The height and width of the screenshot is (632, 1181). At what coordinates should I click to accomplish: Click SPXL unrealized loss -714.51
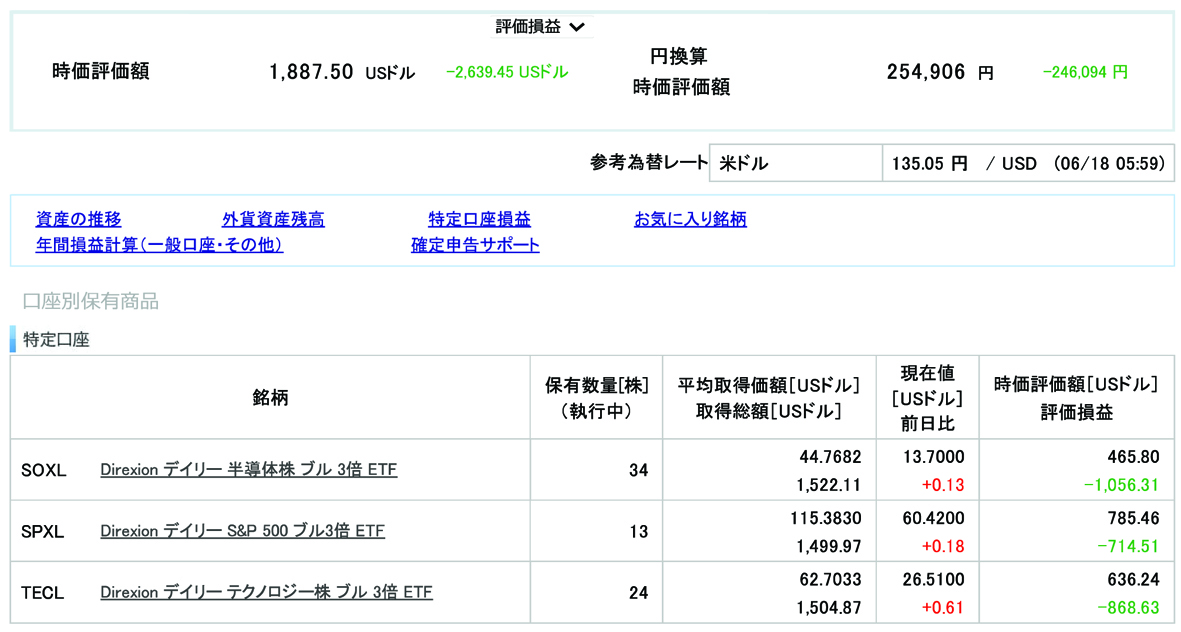point(1128,546)
